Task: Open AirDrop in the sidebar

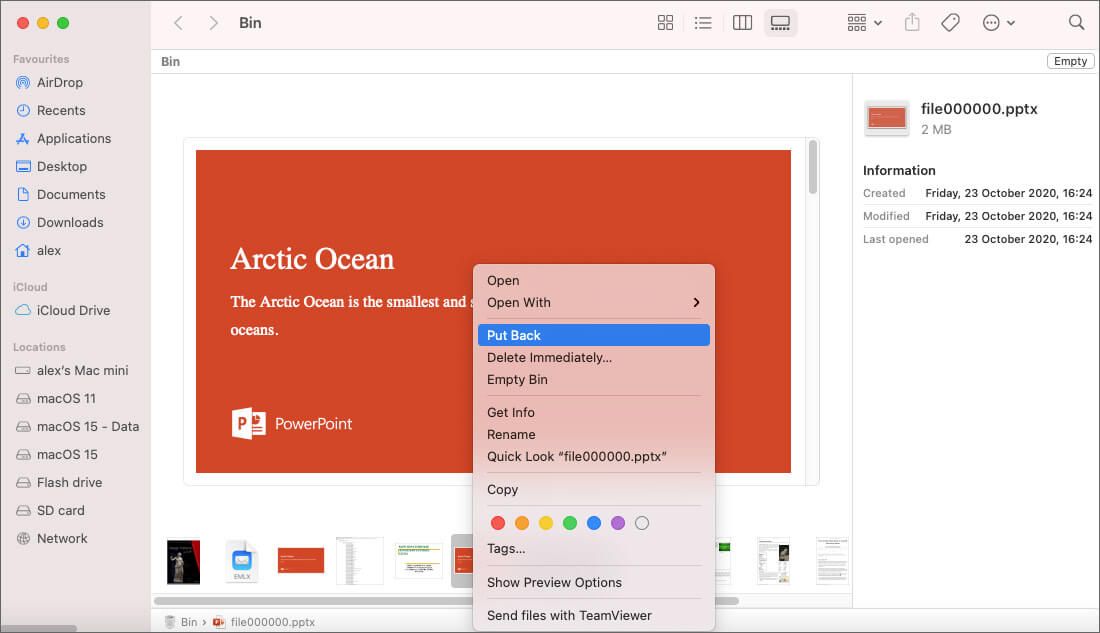Action: [x=59, y=83]
